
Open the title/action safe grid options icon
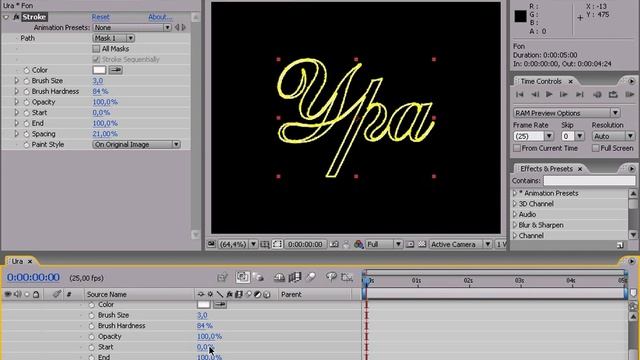pos(265,244)
